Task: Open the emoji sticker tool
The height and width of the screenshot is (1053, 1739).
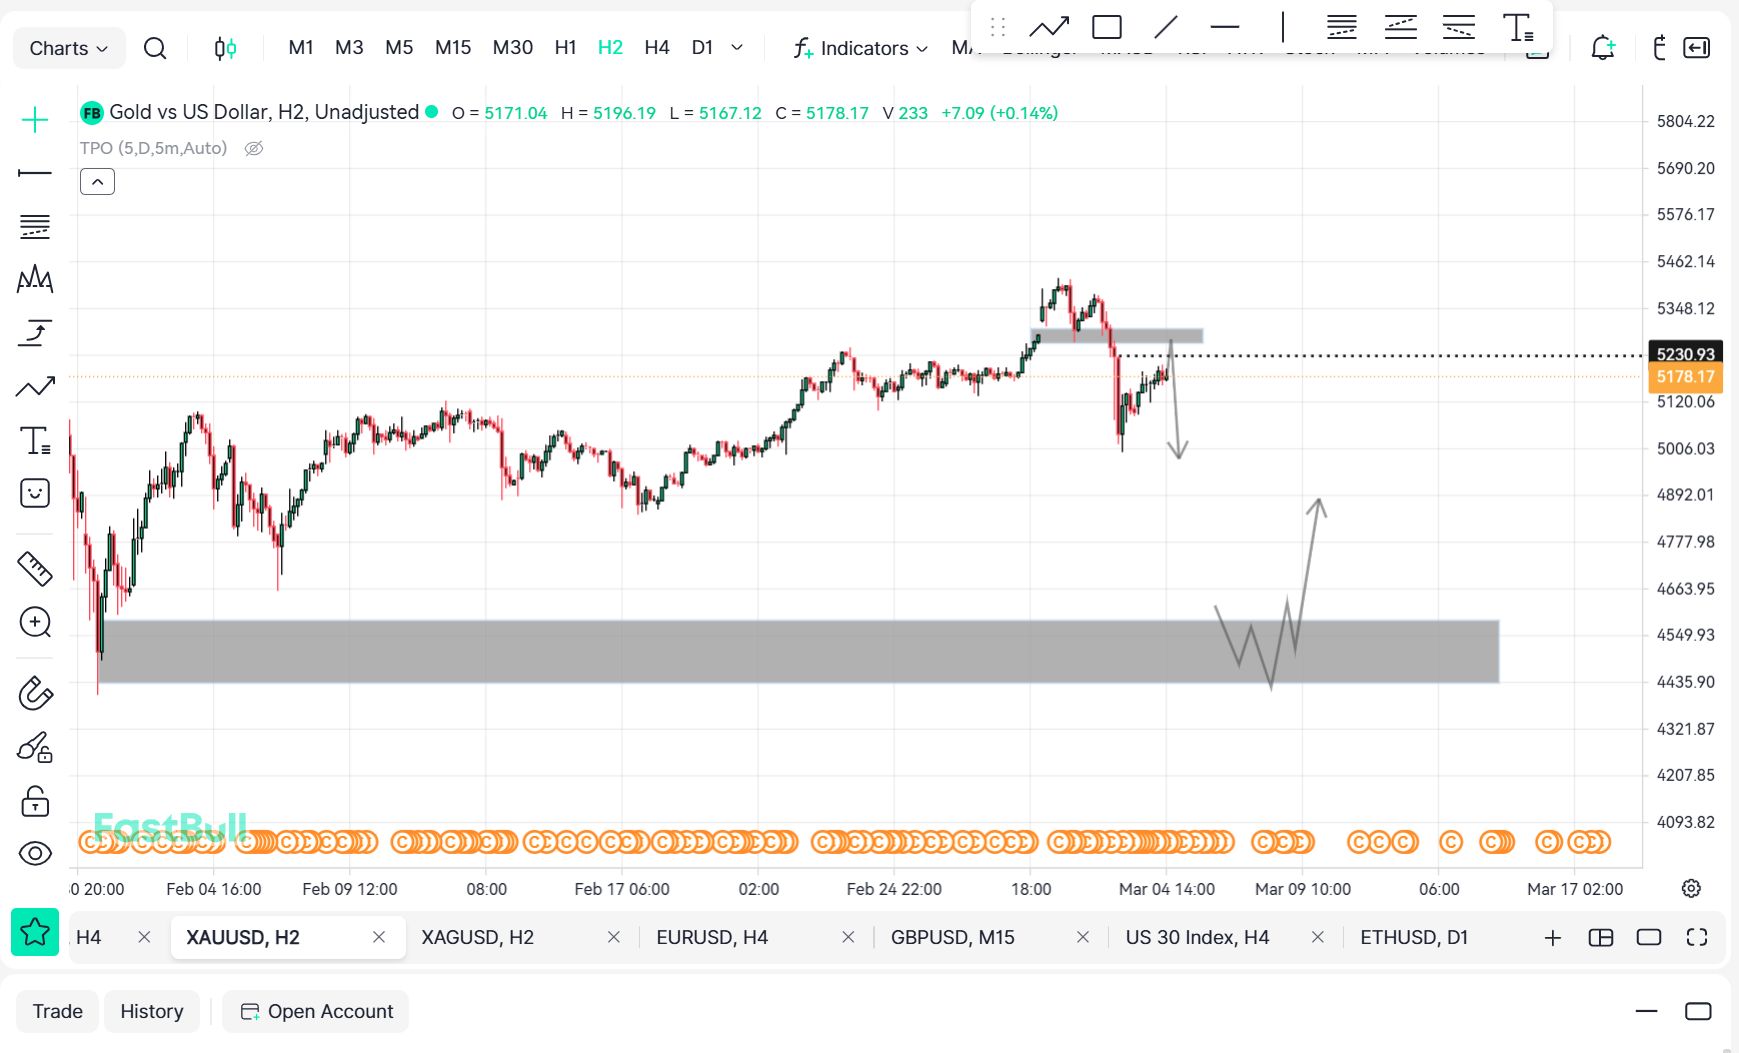Action: coord(35,493)
